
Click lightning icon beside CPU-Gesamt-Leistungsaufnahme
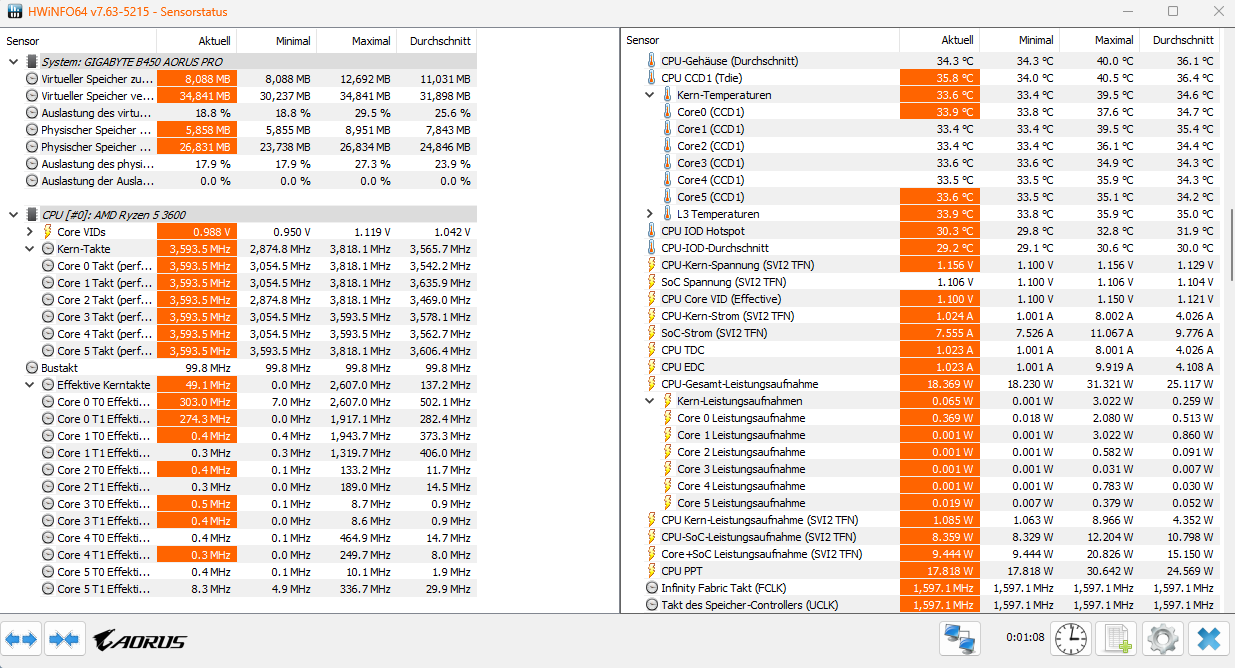[x=652, y=384]
